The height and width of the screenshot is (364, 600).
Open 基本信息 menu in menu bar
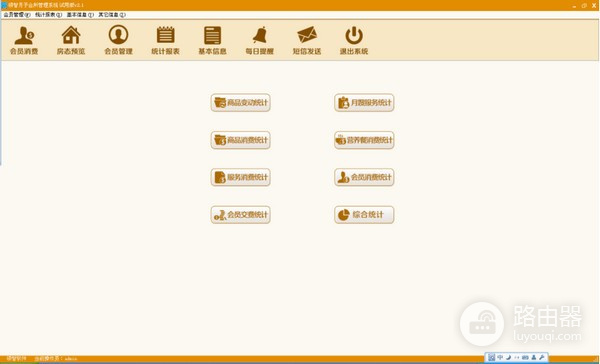(x=80, y=15)
